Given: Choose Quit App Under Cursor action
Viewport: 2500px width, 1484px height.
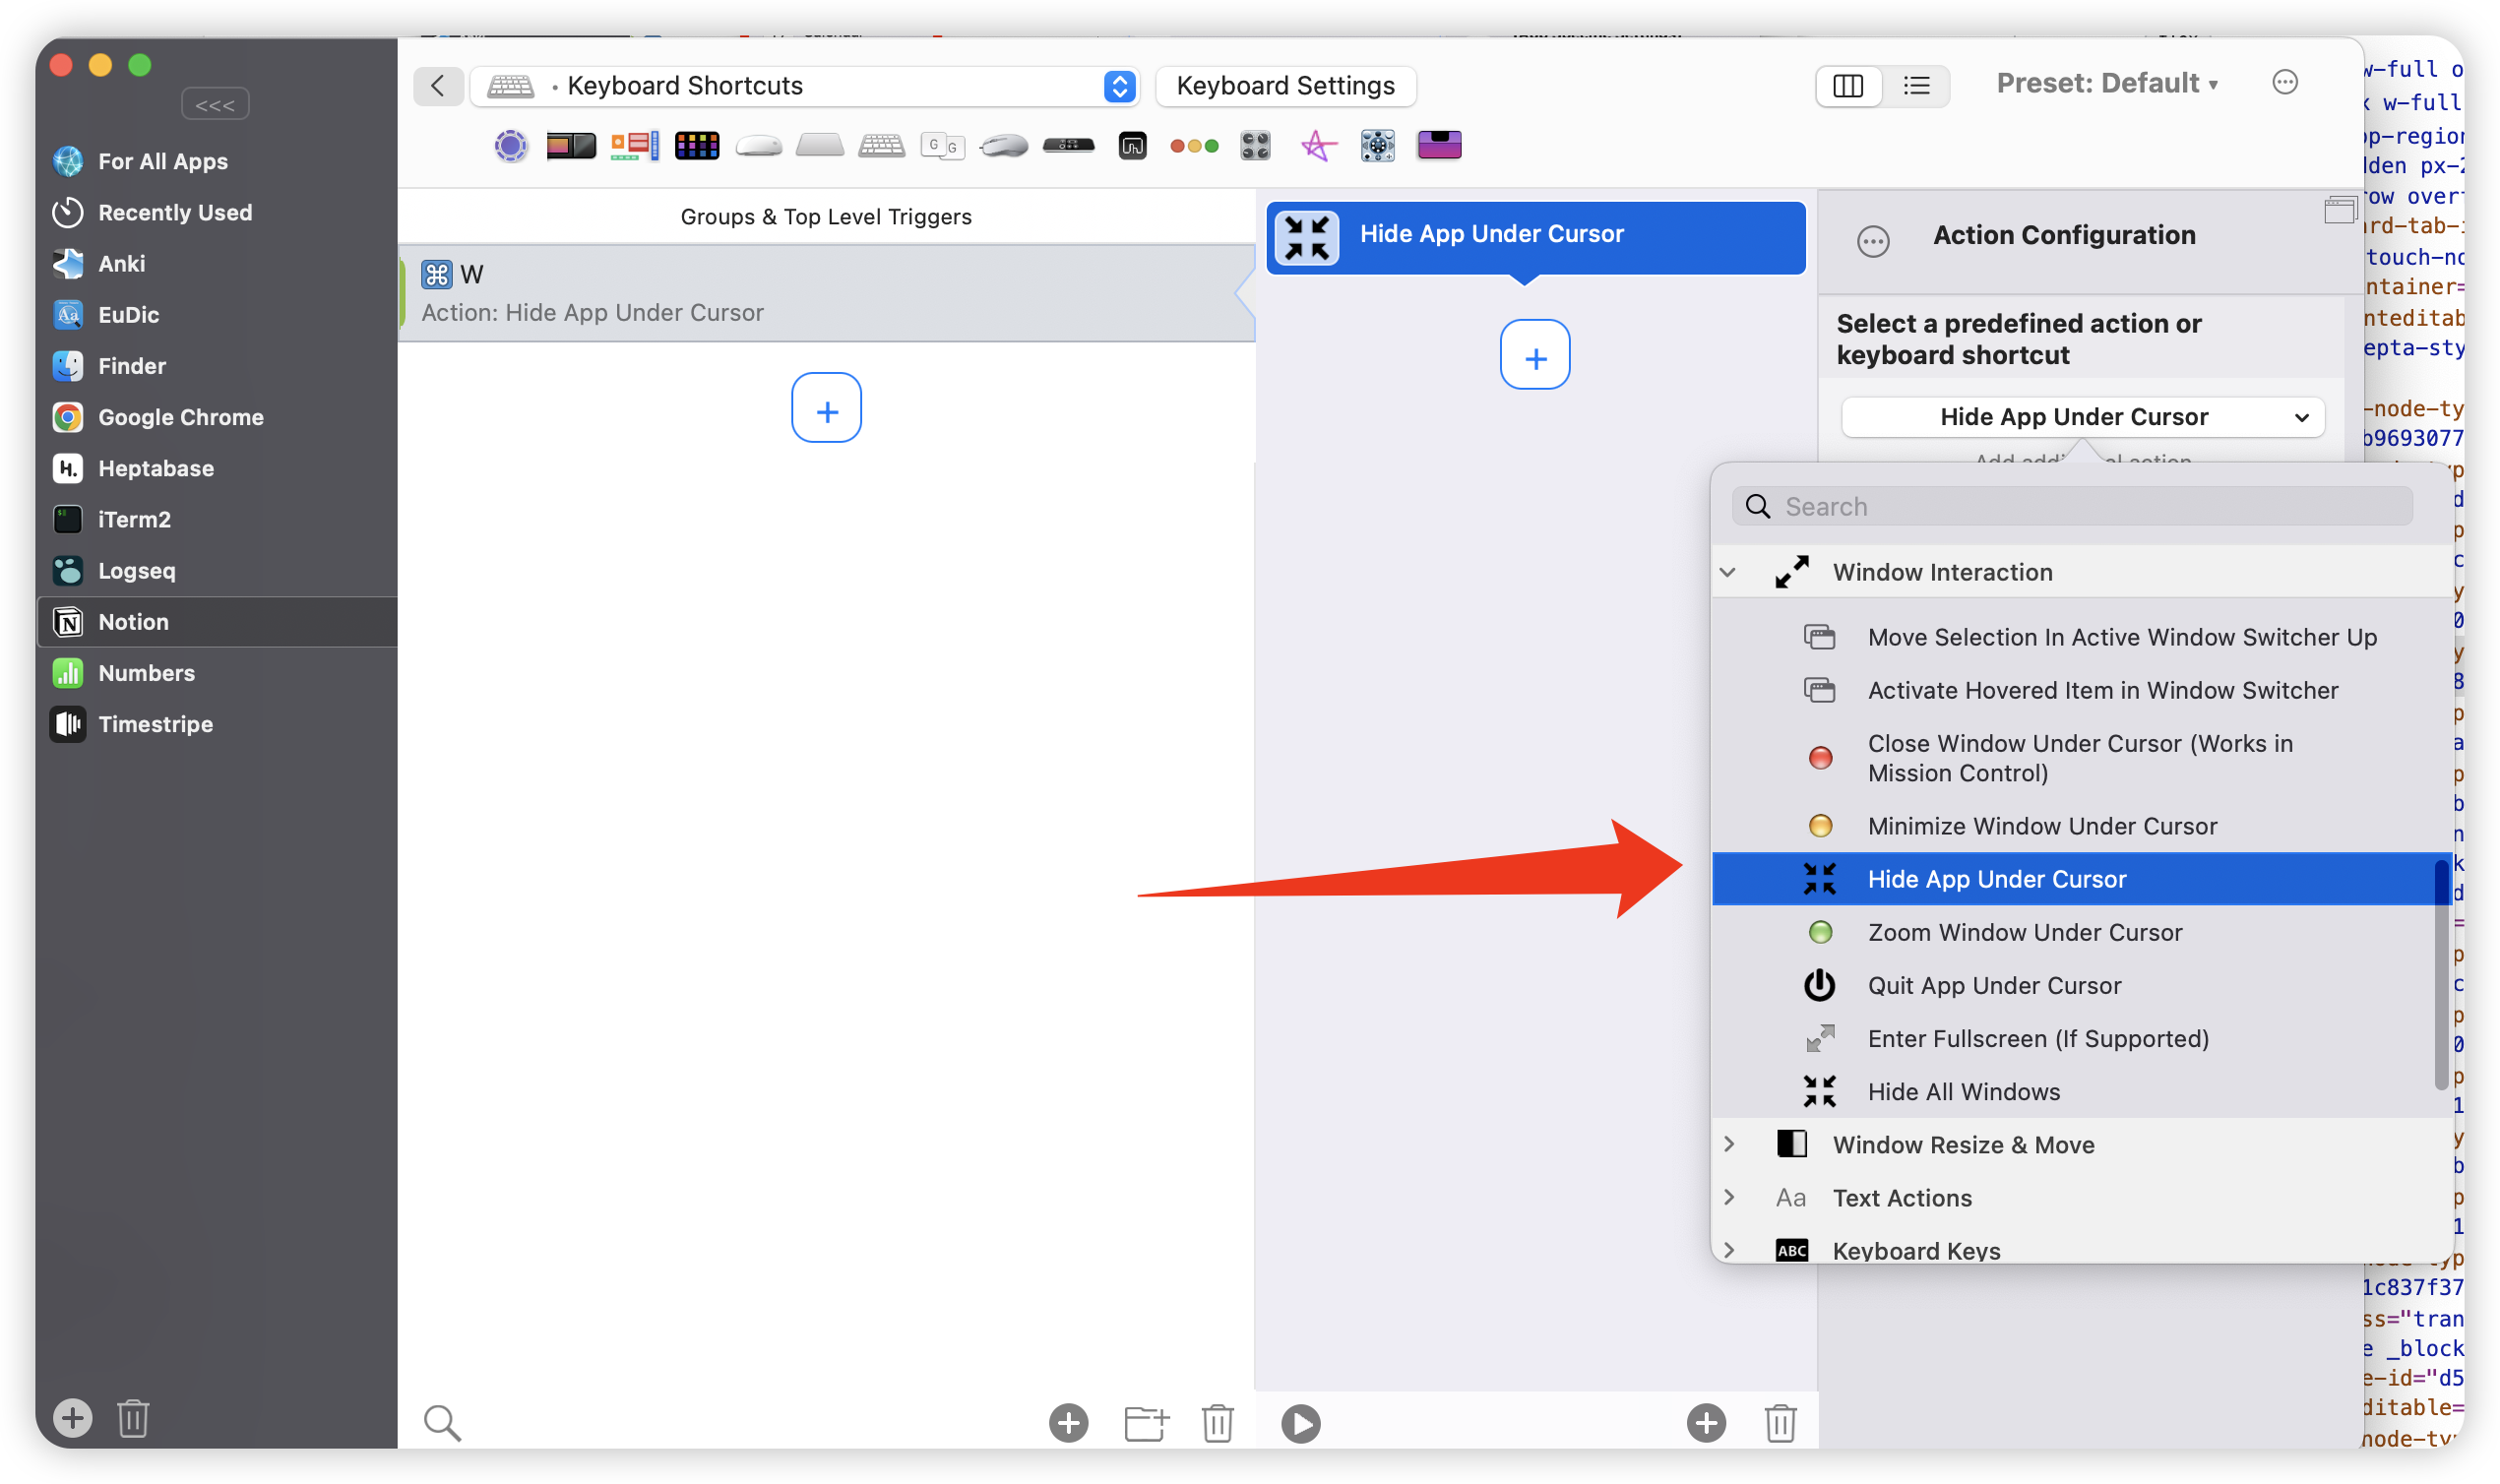Looking at the screenshot, I should (1994, 985).
